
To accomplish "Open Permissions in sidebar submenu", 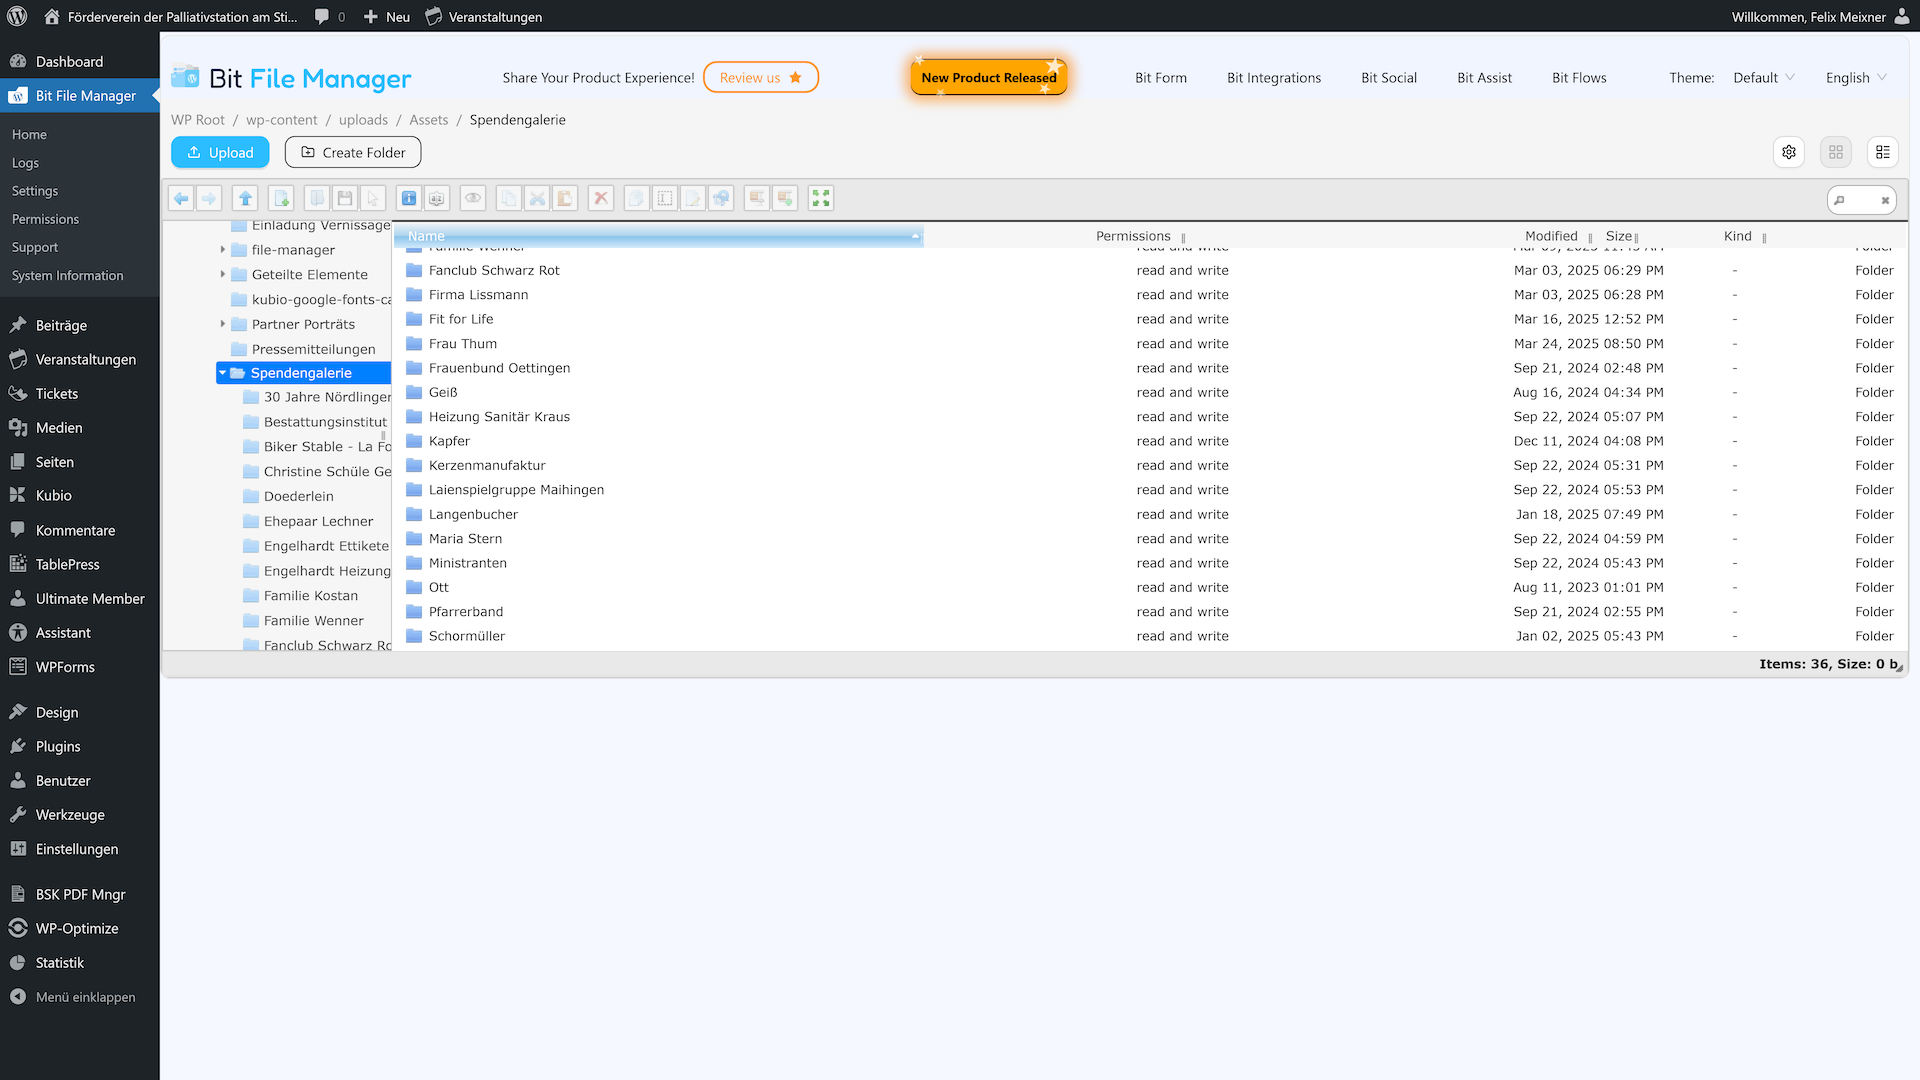I will point(45,219).
